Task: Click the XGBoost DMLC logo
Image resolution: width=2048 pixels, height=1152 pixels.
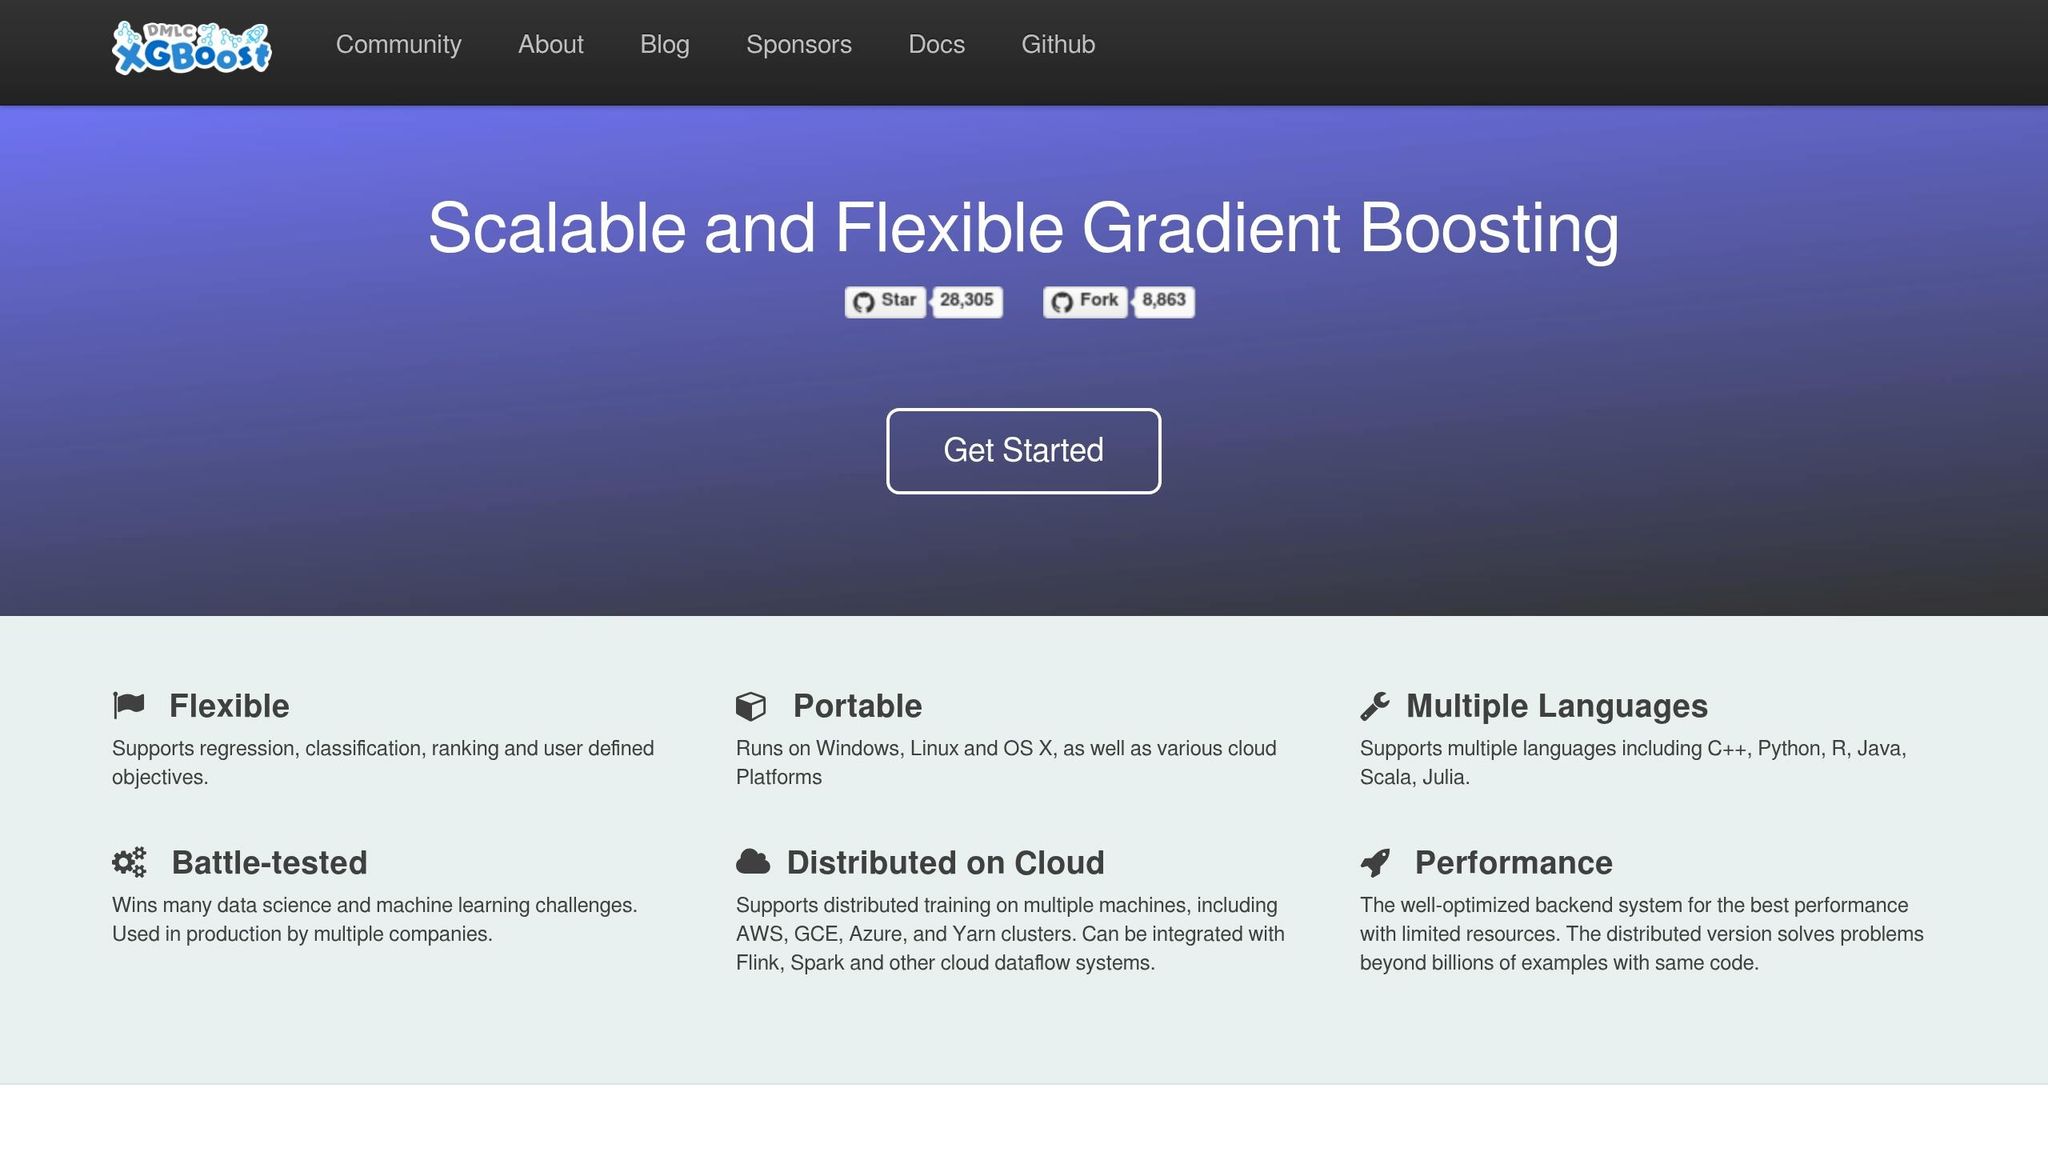Action: coord(193,48)
